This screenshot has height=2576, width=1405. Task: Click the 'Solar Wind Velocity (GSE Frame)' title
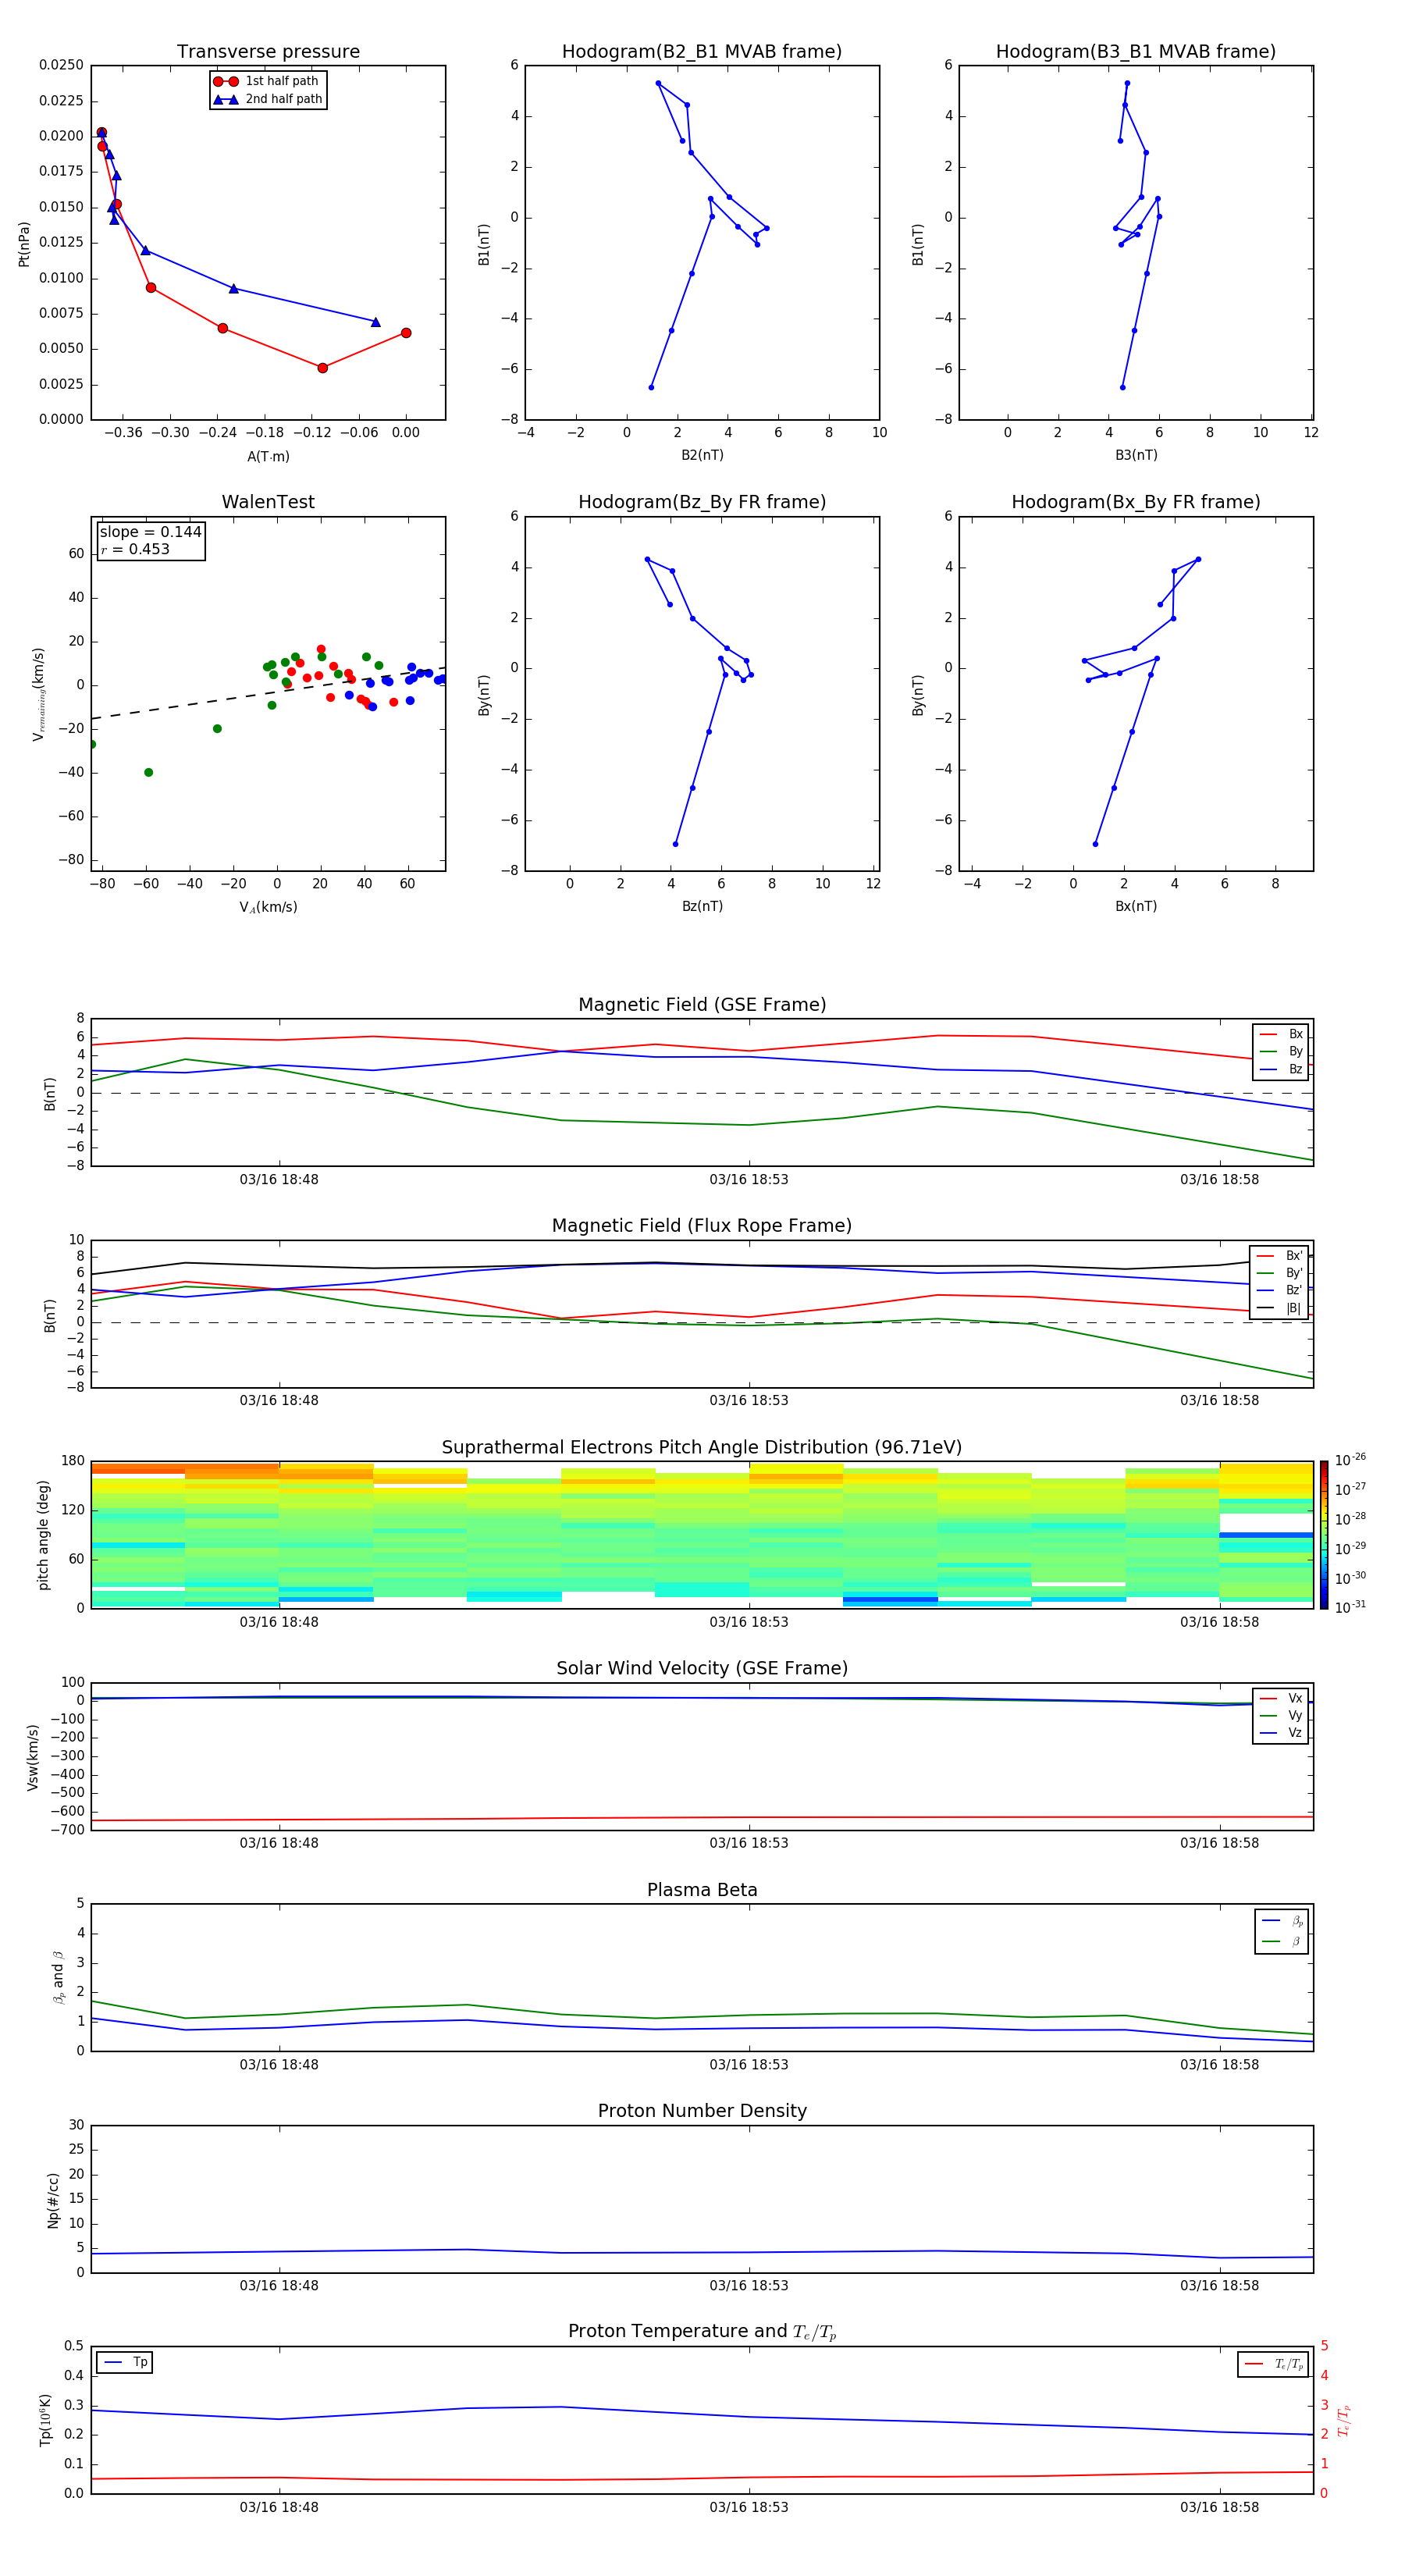(702, 1669)
